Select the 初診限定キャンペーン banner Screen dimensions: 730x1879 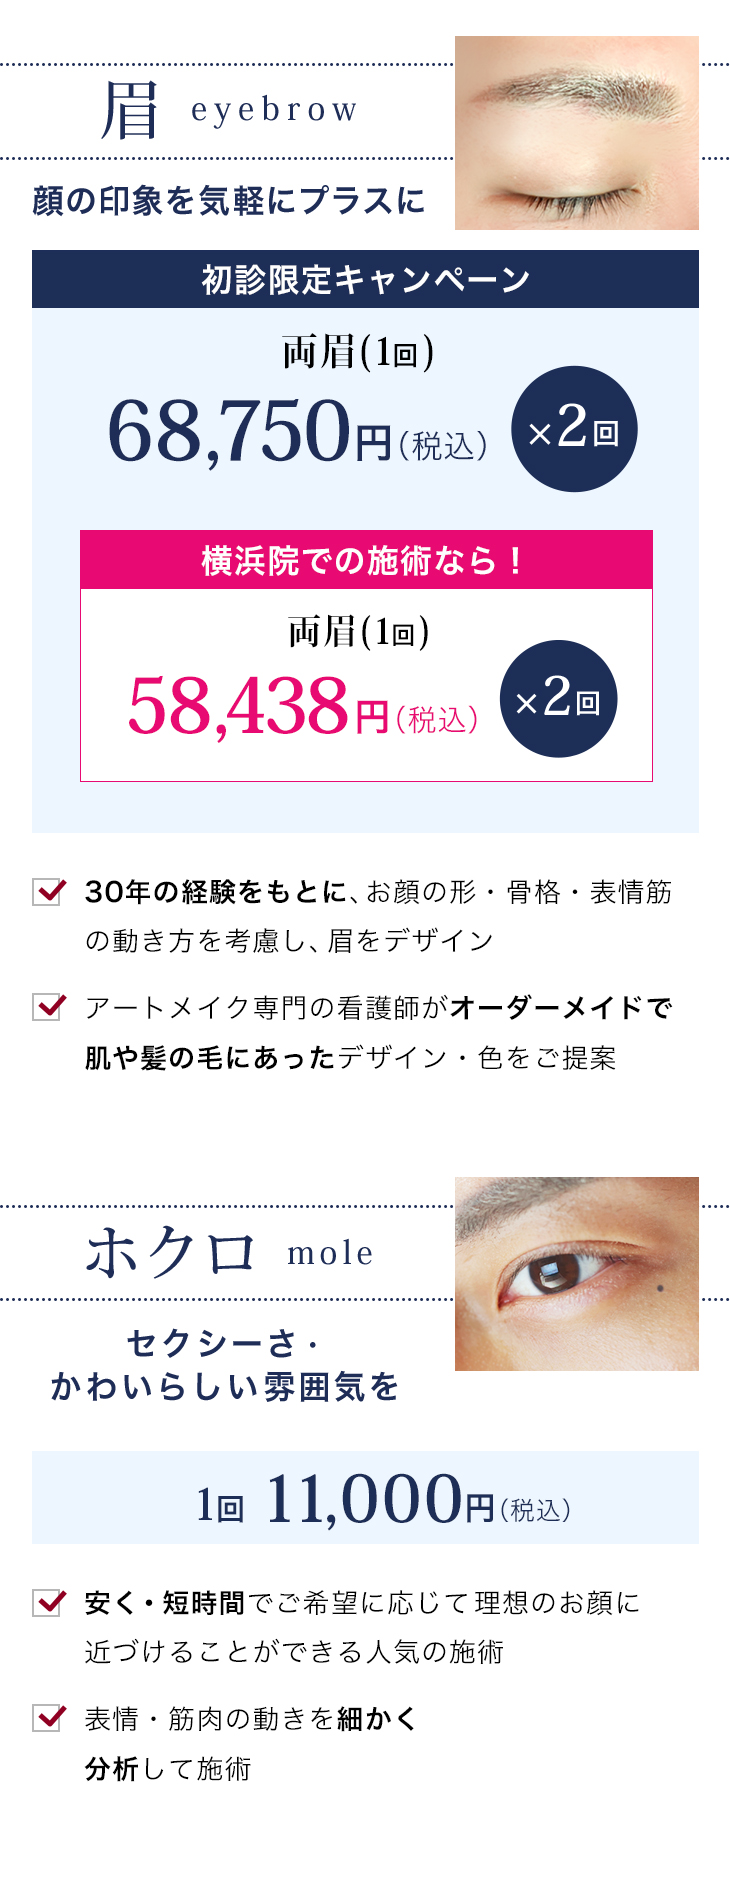pos(365,279)
